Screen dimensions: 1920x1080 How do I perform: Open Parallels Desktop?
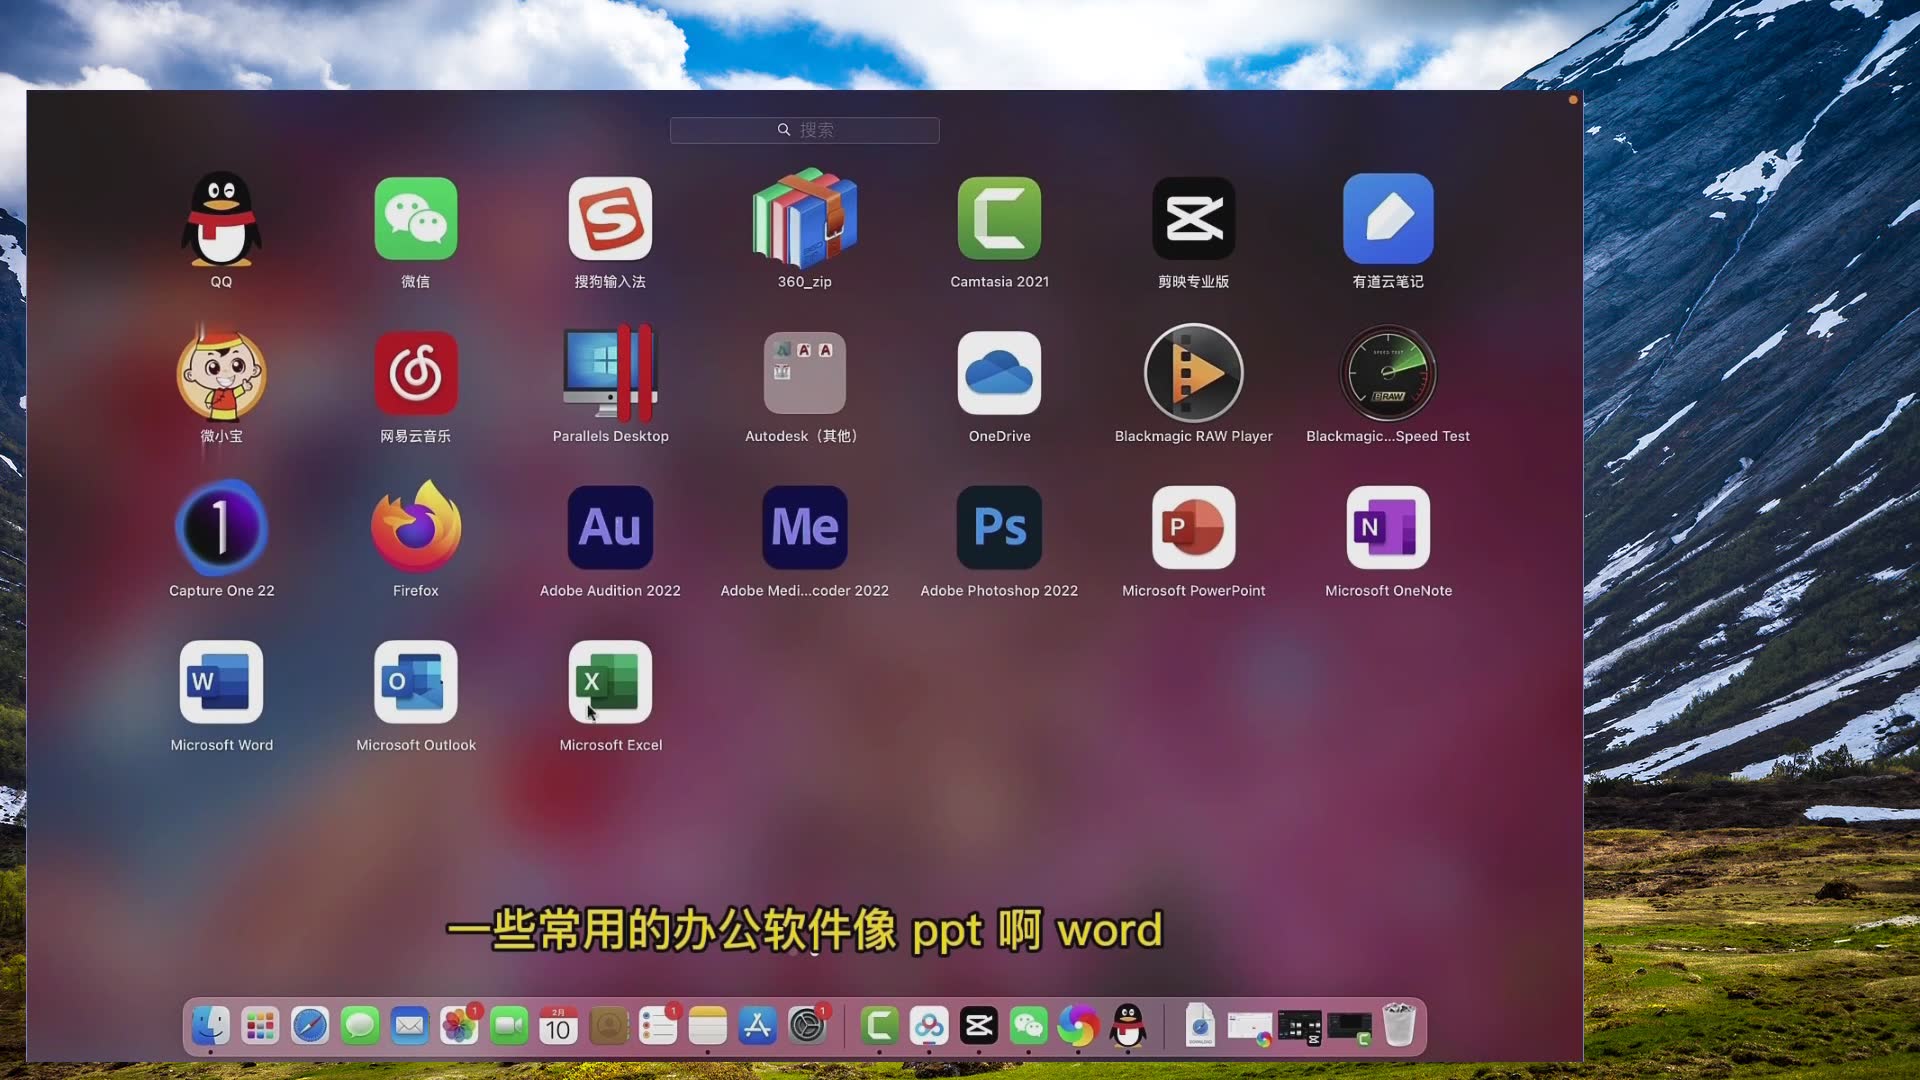(x=610, y=372)
